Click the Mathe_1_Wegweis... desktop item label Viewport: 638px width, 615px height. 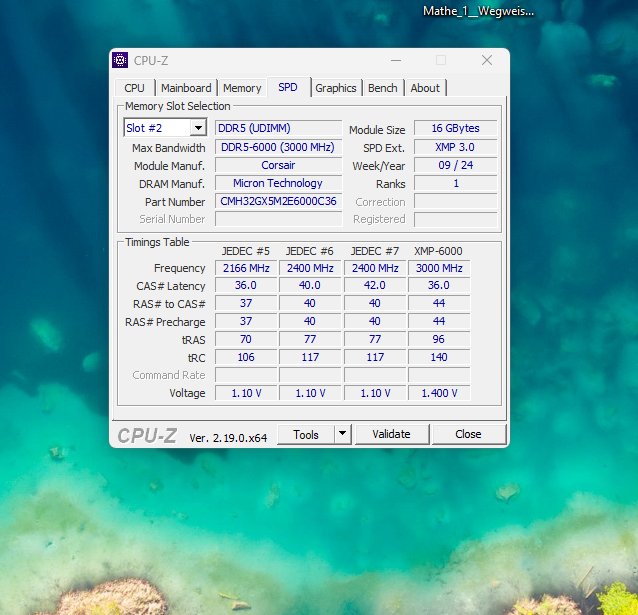[x=478, y=11]
